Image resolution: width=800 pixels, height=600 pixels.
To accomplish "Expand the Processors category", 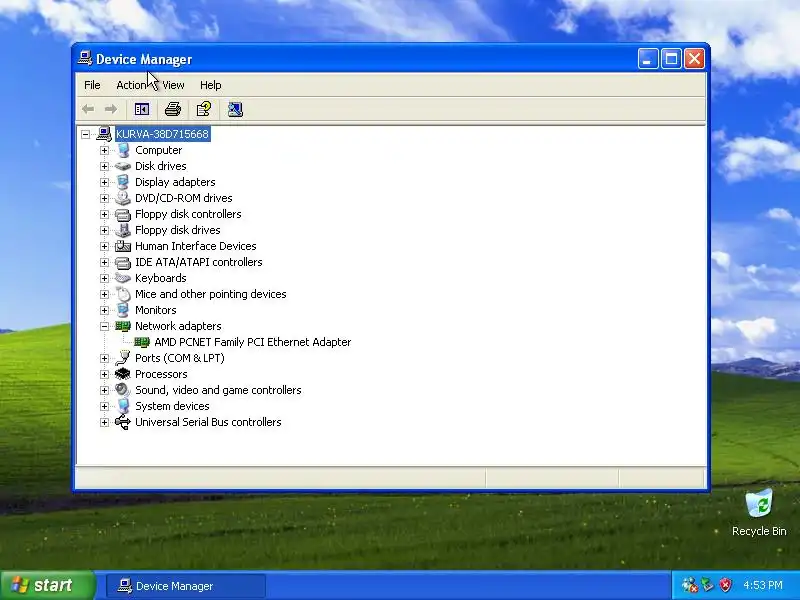I will tap(105, 374).
